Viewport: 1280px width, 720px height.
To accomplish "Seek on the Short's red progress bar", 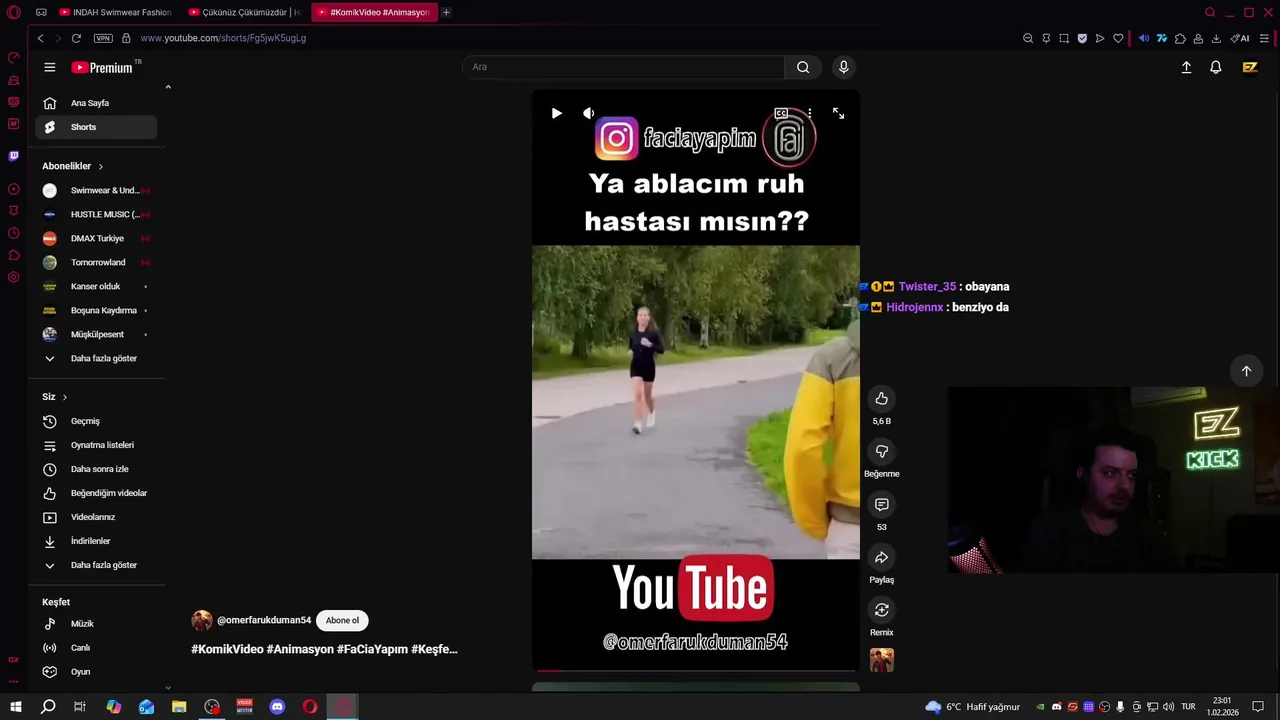I will point(695,670).
